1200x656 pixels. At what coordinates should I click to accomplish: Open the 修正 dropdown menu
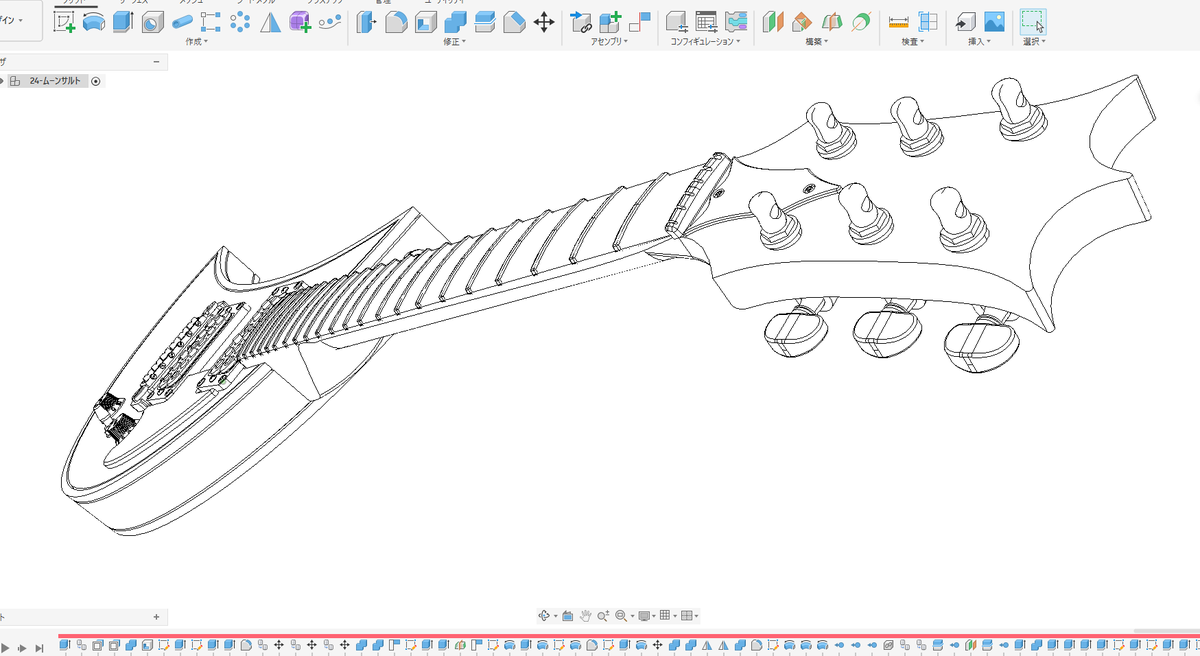click(455, 42)
